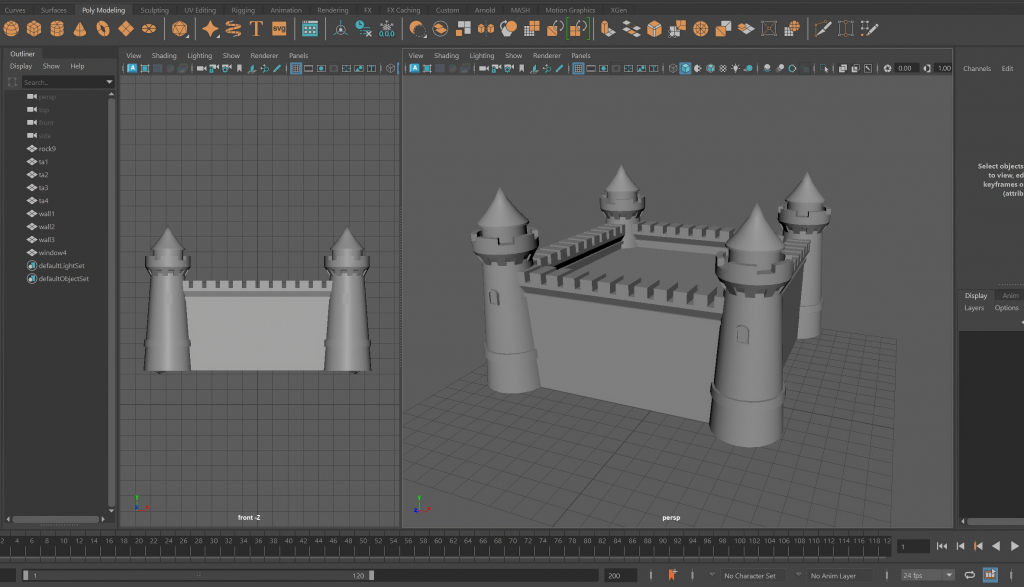Click the current frame number field
This screenshot has height=587, width=1024.
[x=913, y=546]
